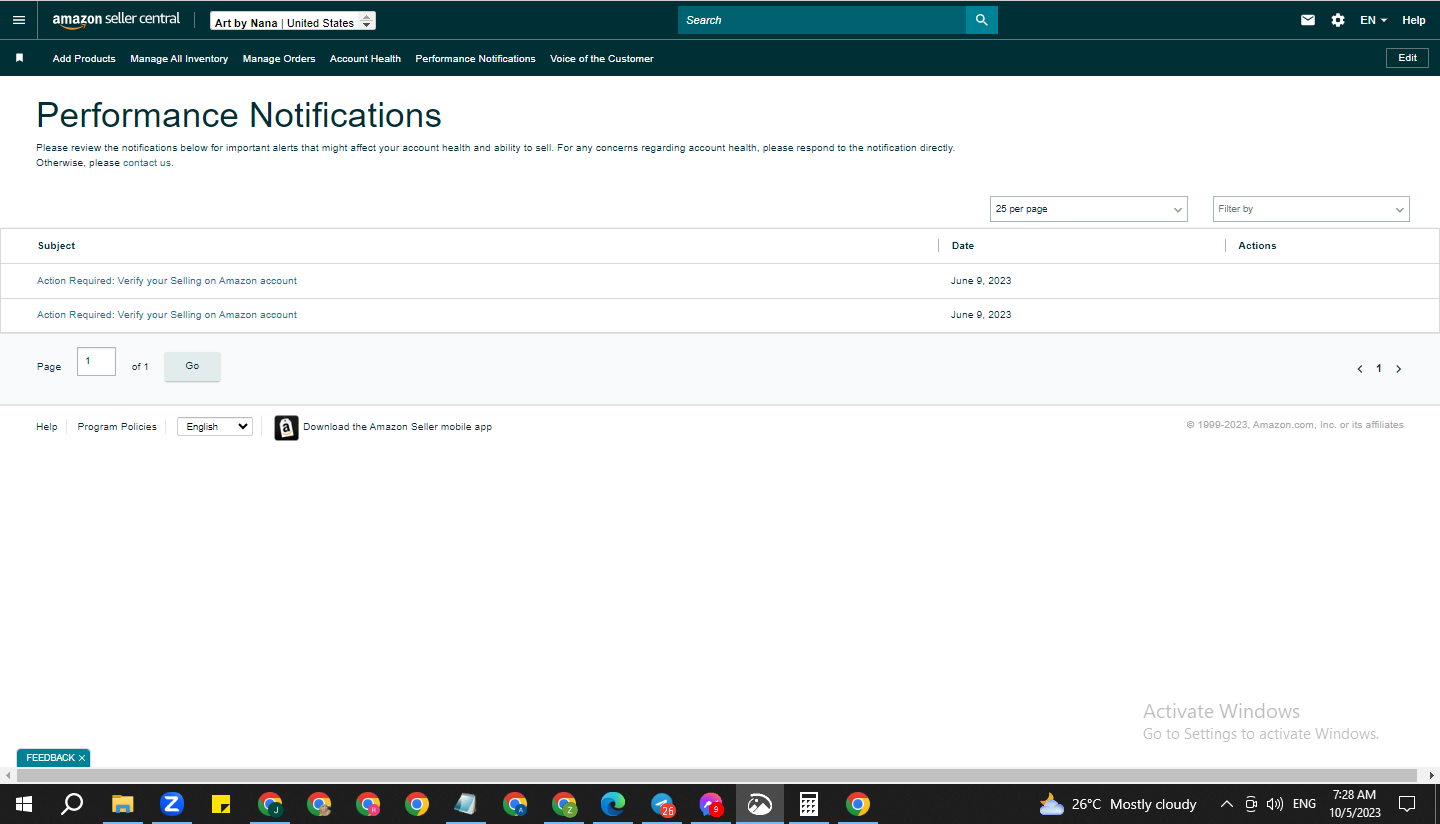Click the Subject column header
This screenshot has width=1440, height=824.
pos(57,246)
